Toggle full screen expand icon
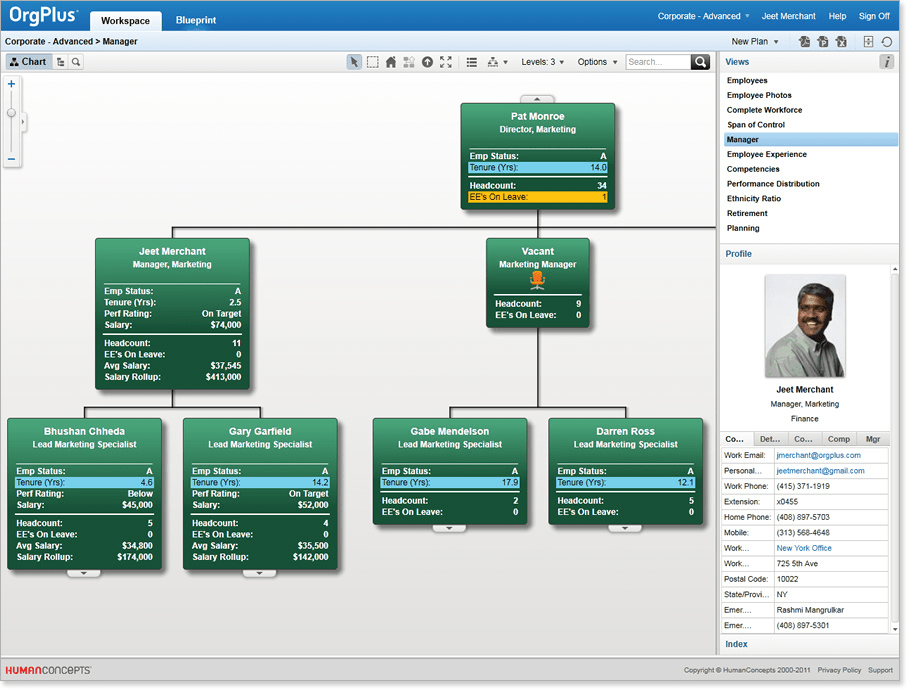This screenshot has width=910, height=691. click(x=446, y=62)
